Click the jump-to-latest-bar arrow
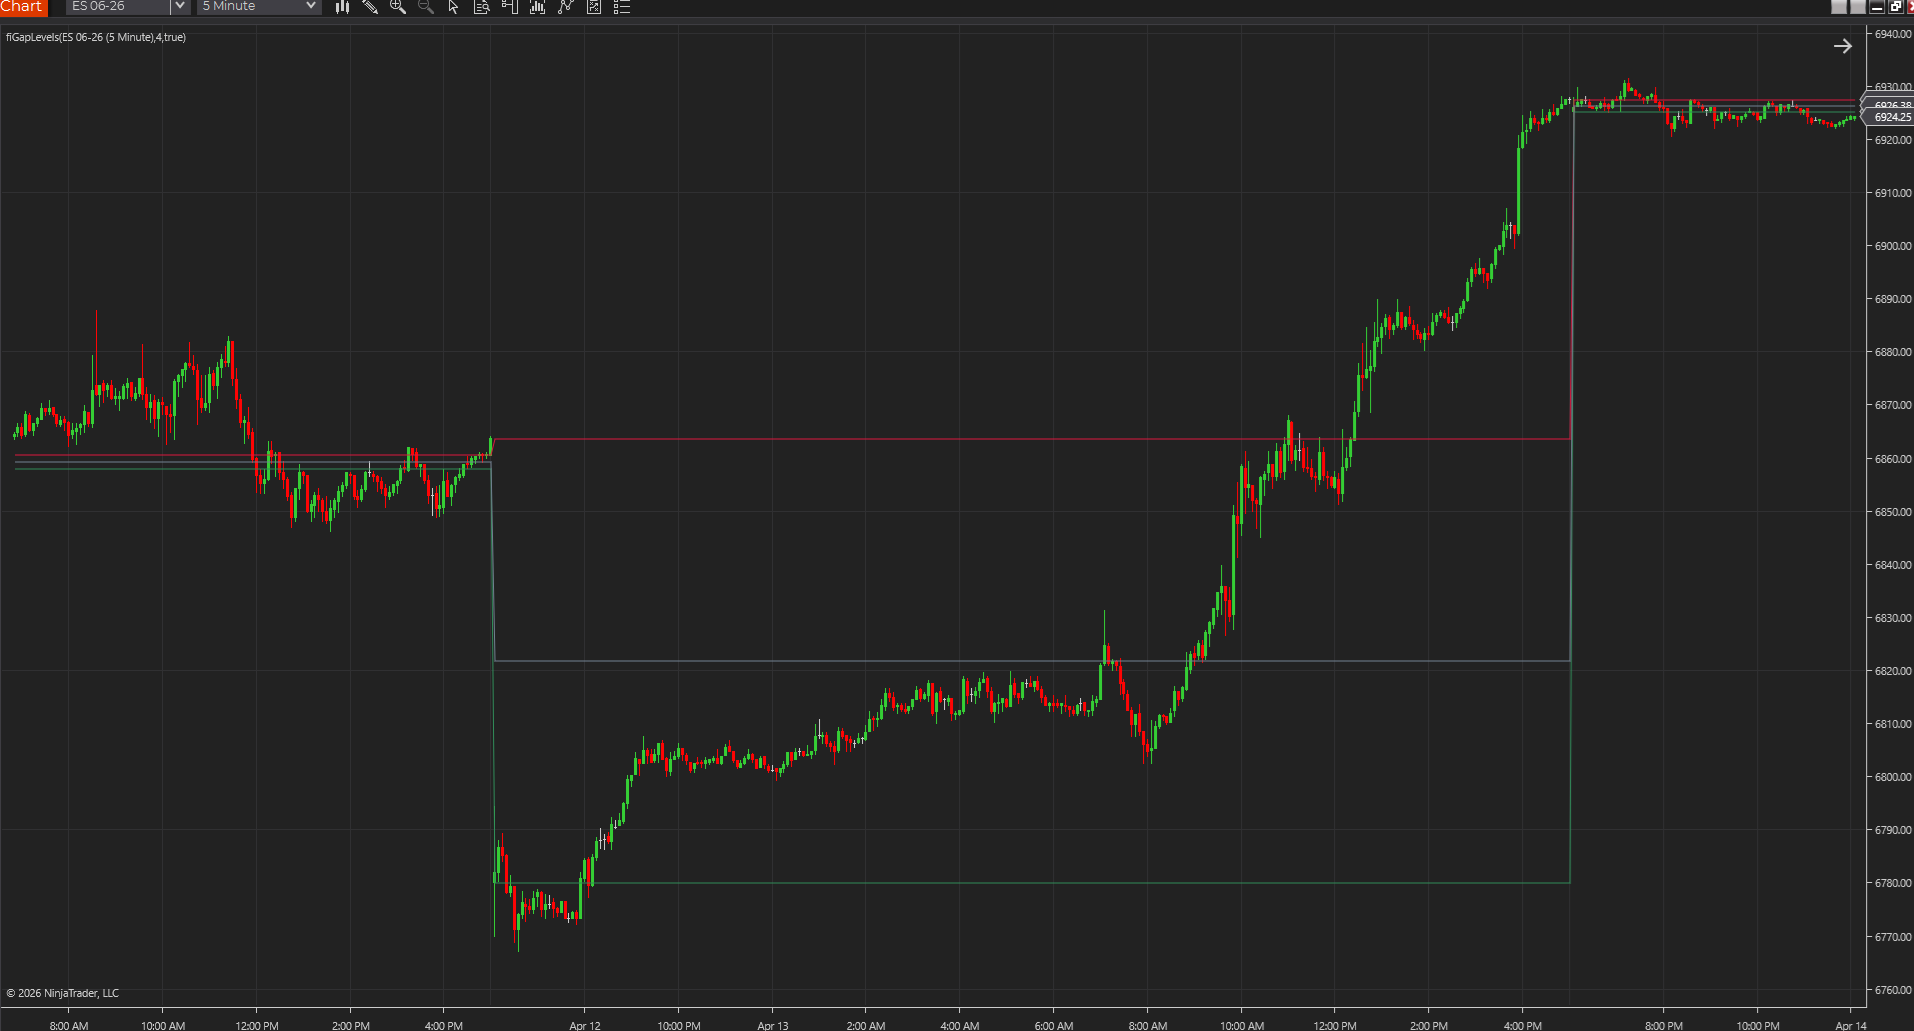This screenshot has height=1031, width=1914. coord(1843,45)
